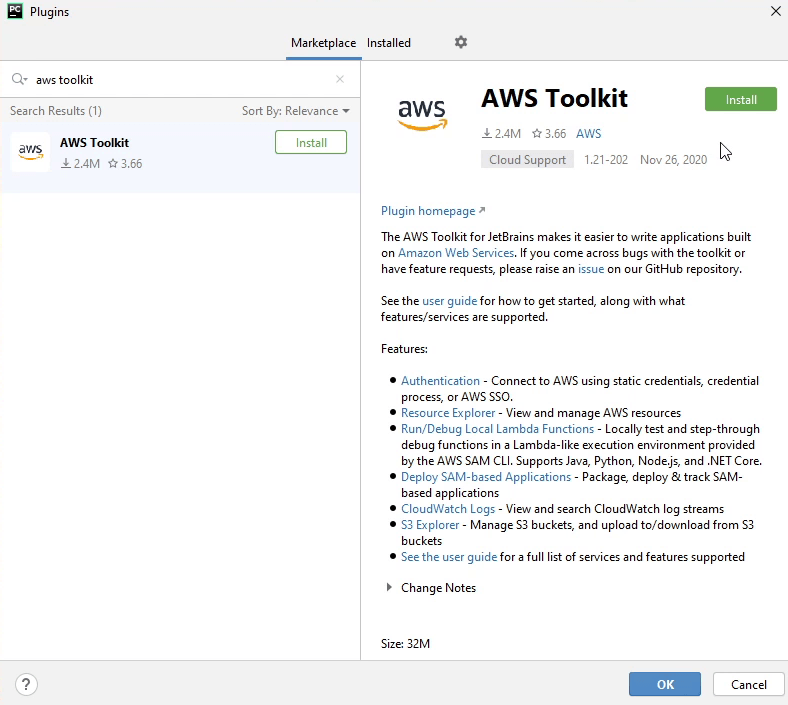This screenshot has width=788, height=705.
Task: Click the AWS logo in search results
Action: tap(30, 152)
